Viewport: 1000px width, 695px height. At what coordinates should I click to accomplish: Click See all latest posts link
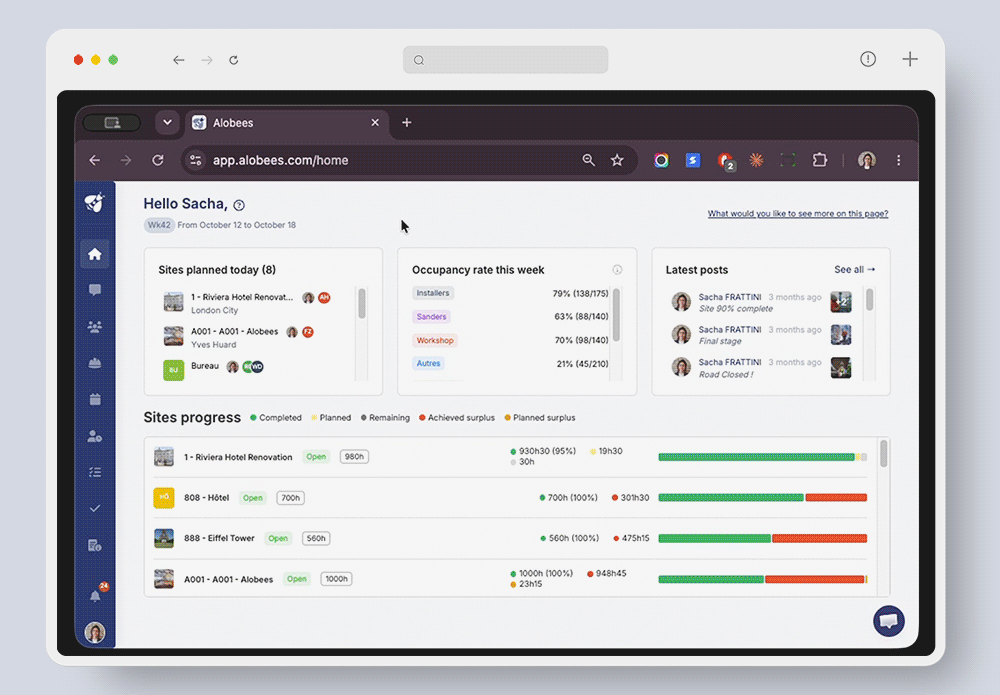(x=855, y=270)
